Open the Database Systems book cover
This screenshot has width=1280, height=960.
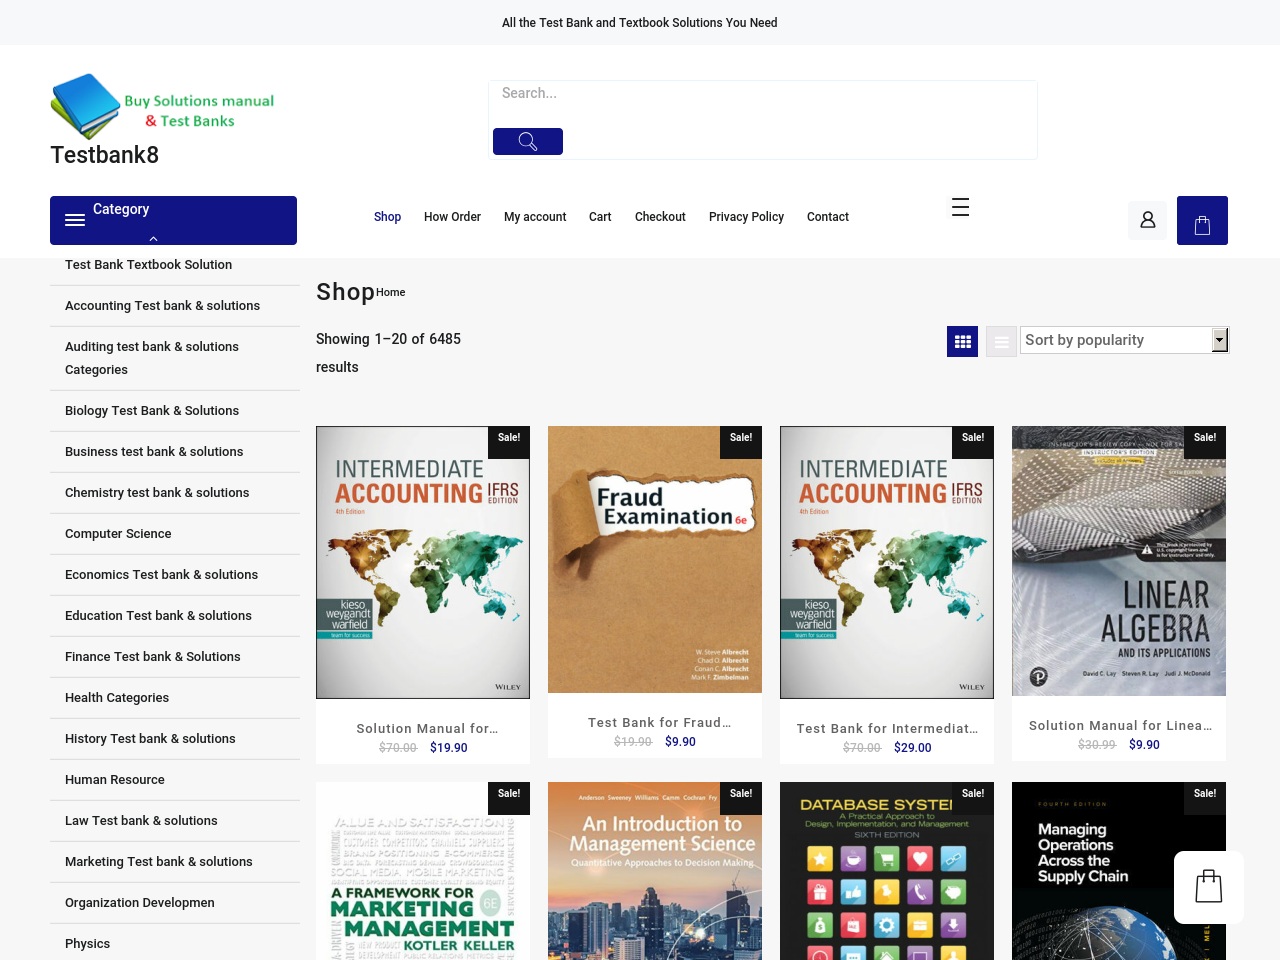[887, 871]
